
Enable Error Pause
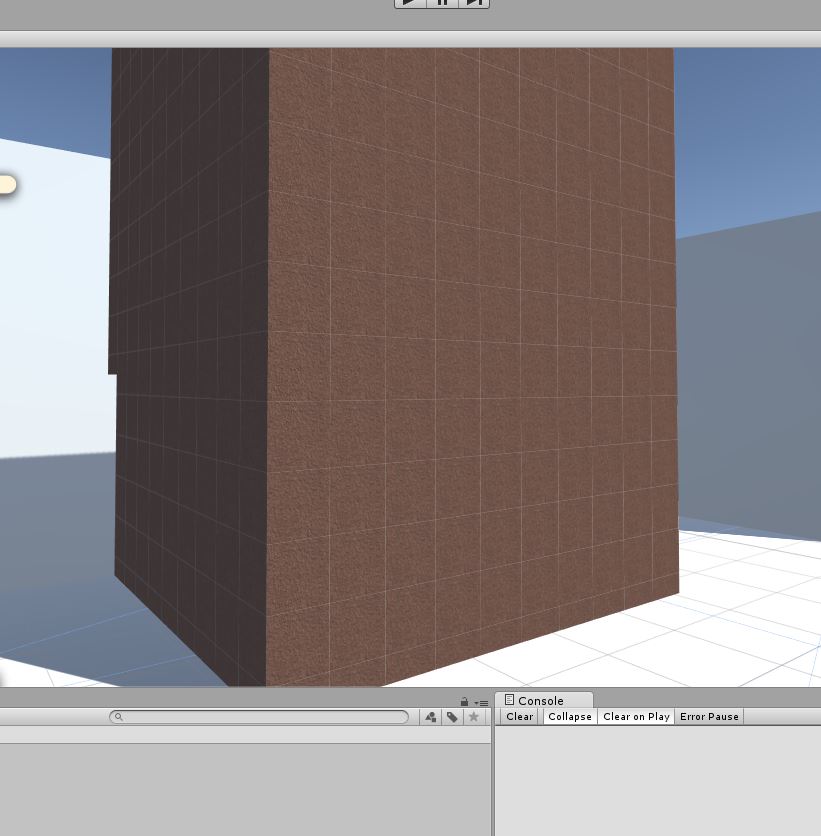(x=709, y=717)
